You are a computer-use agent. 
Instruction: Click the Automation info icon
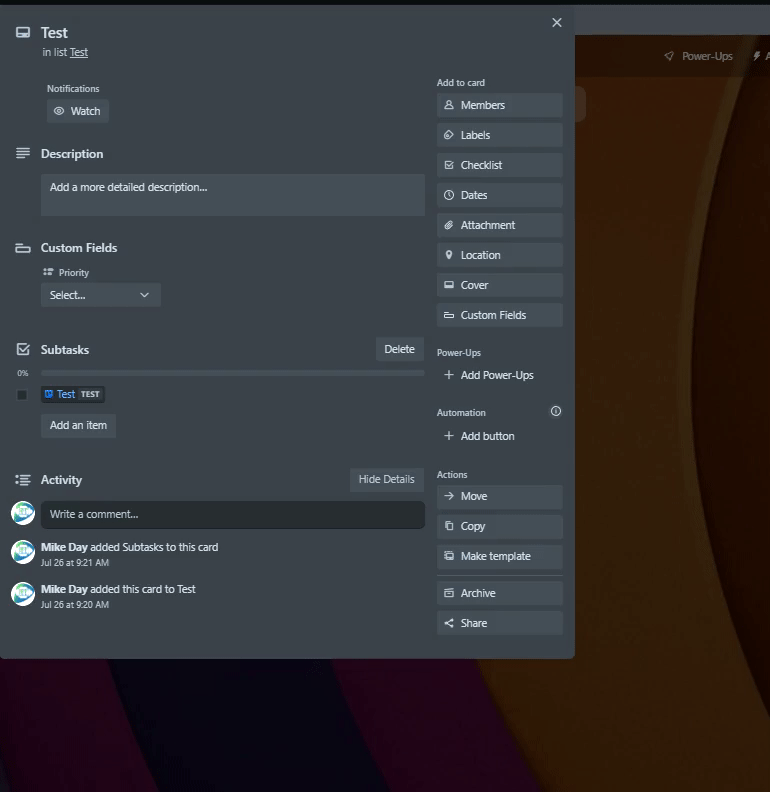(555, 411)
